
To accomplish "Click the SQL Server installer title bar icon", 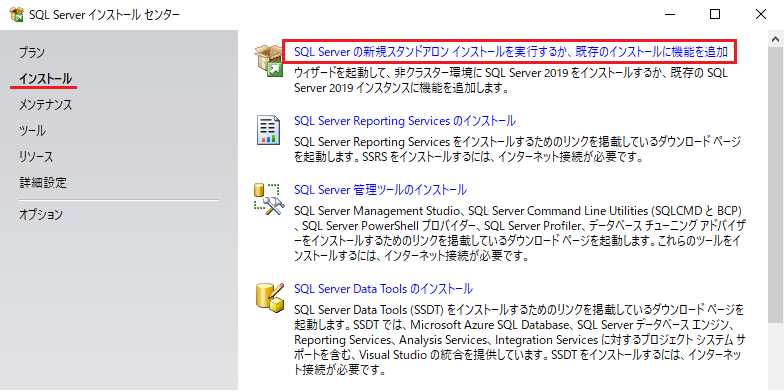I will pyautogui.click(x=16, y=14).
